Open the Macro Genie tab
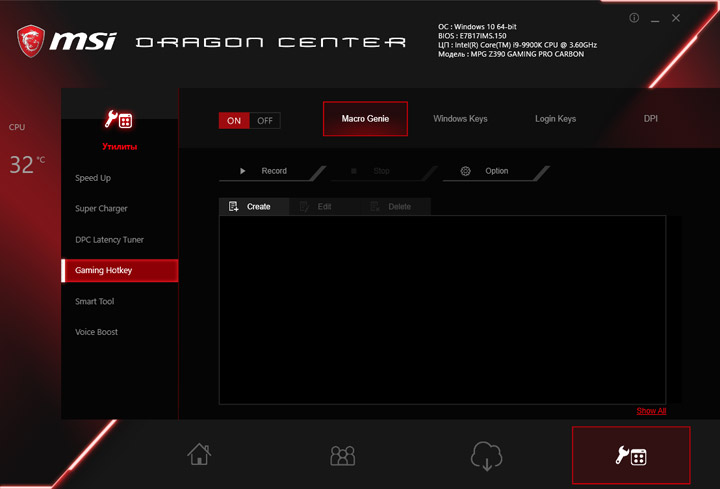 tap(365, 118)
